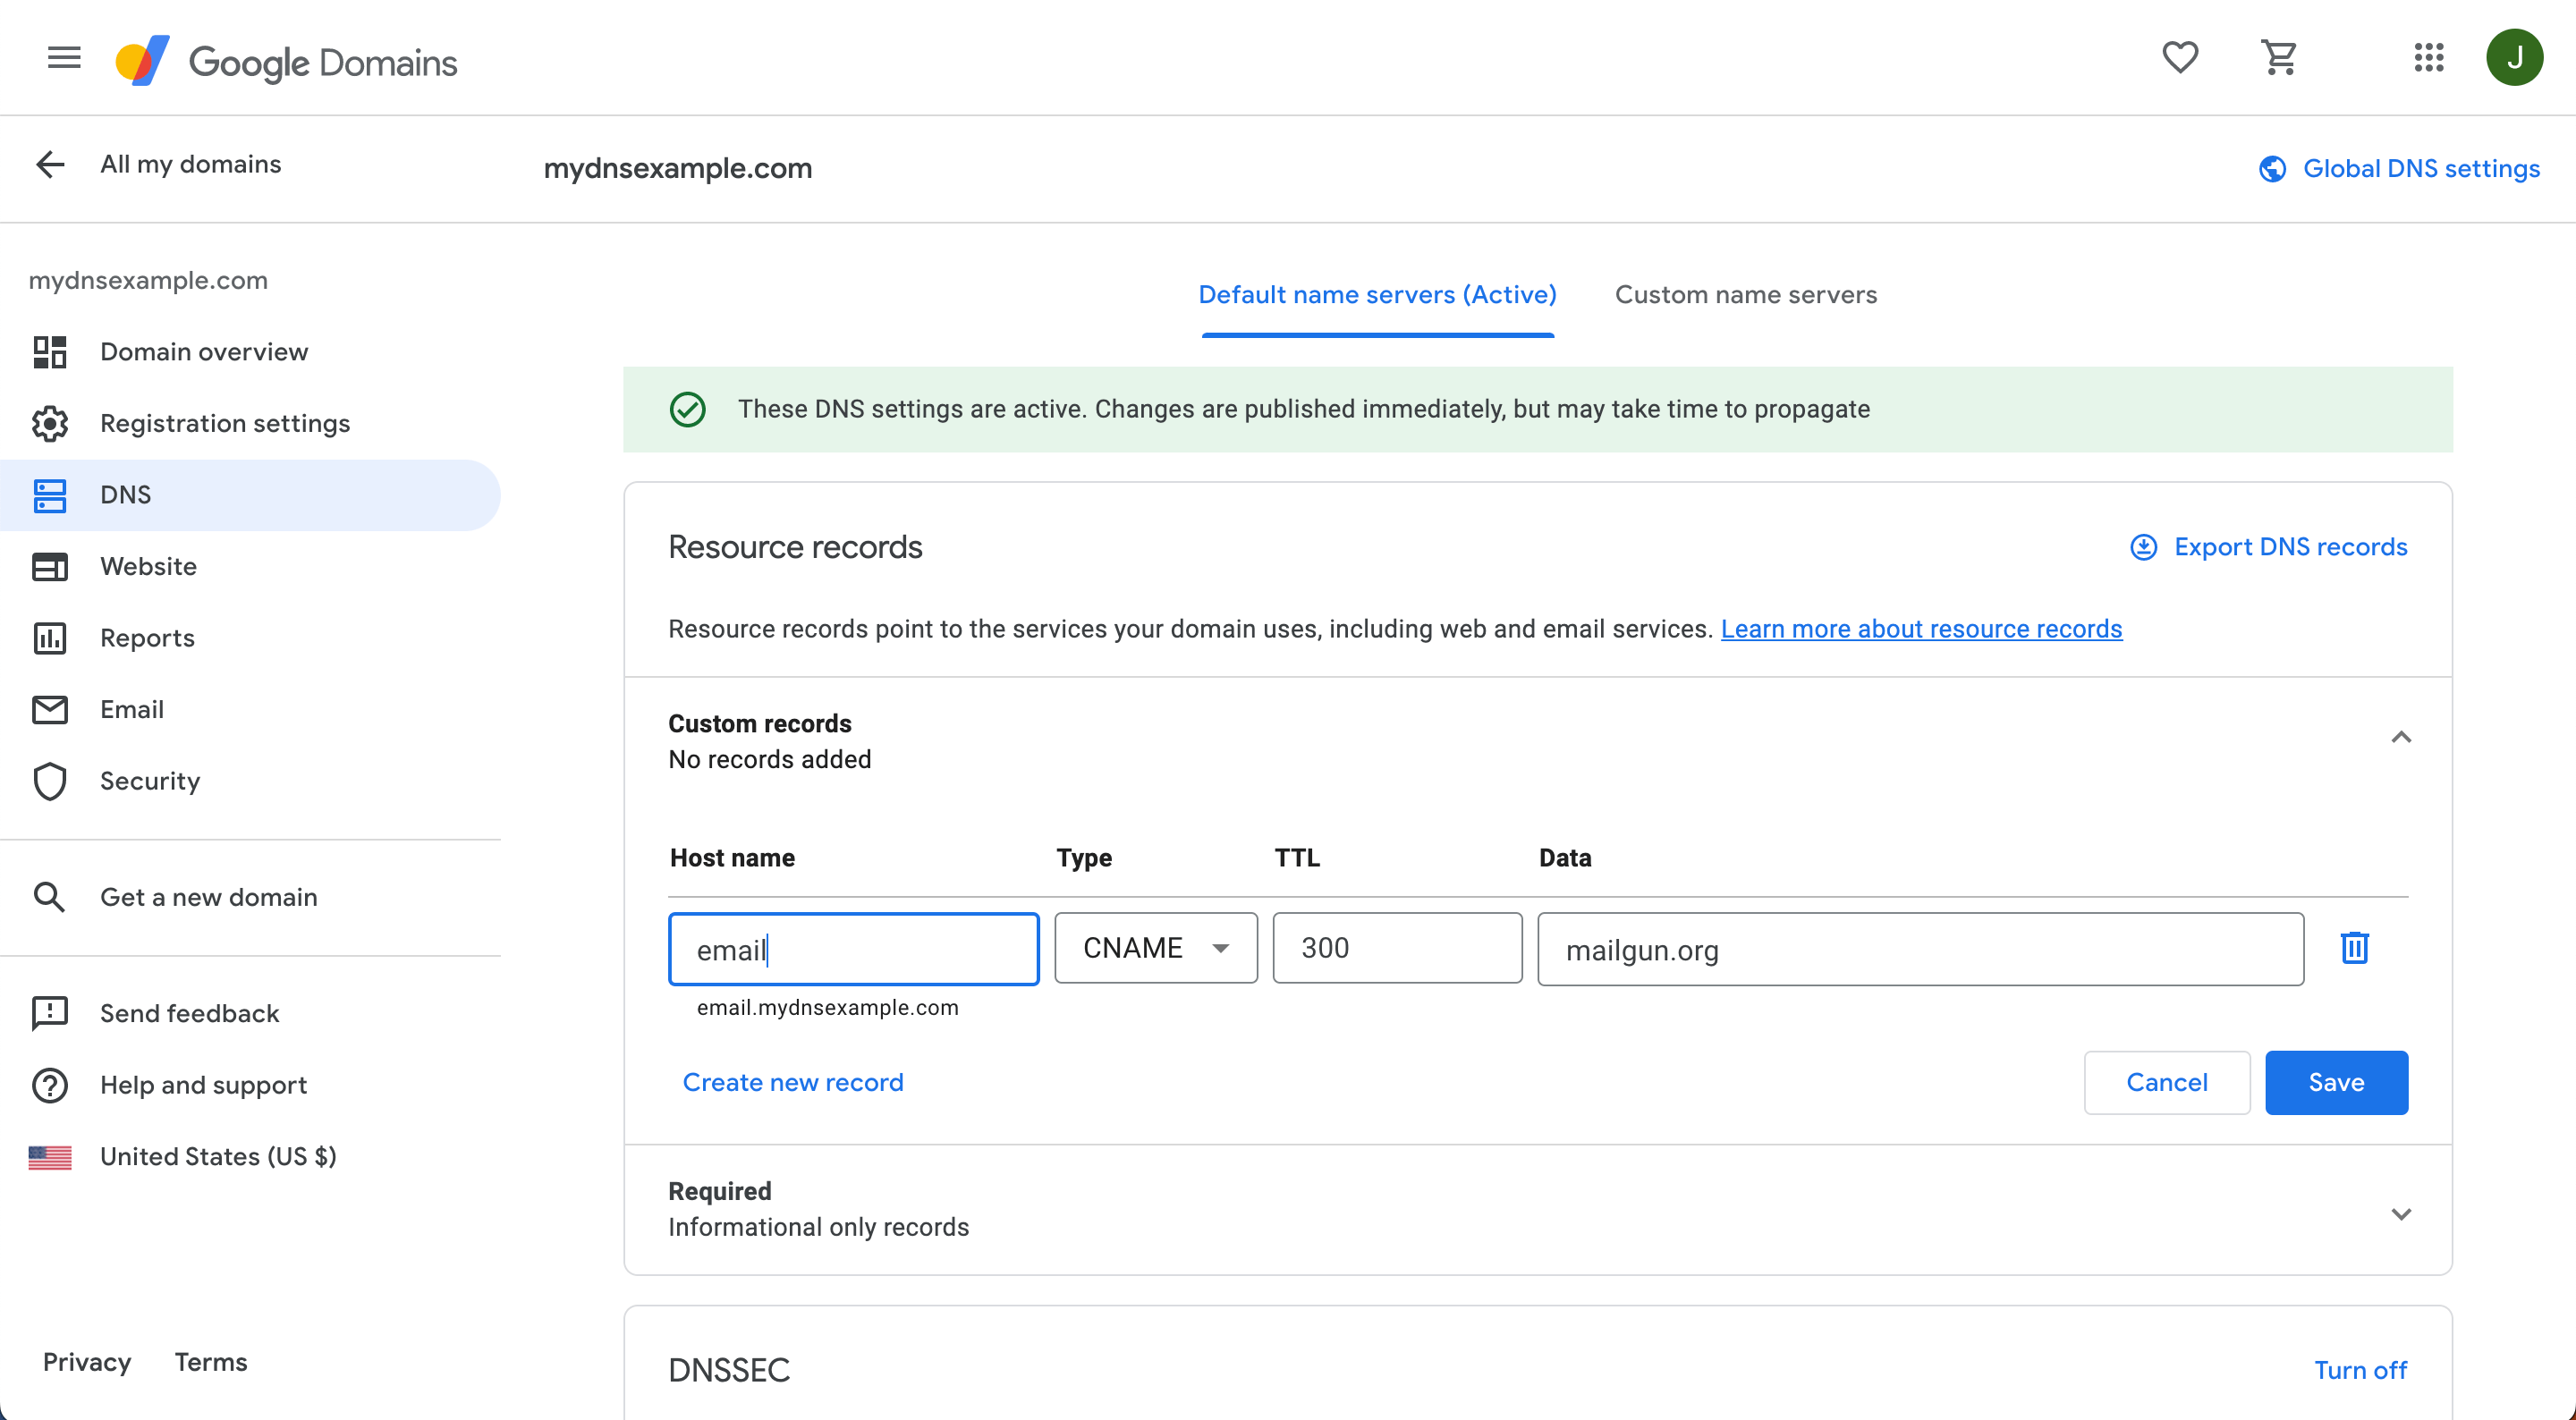2576x1420 pixels.
Task: Select the Security shield icon
Action: click(x=50, y=781)
